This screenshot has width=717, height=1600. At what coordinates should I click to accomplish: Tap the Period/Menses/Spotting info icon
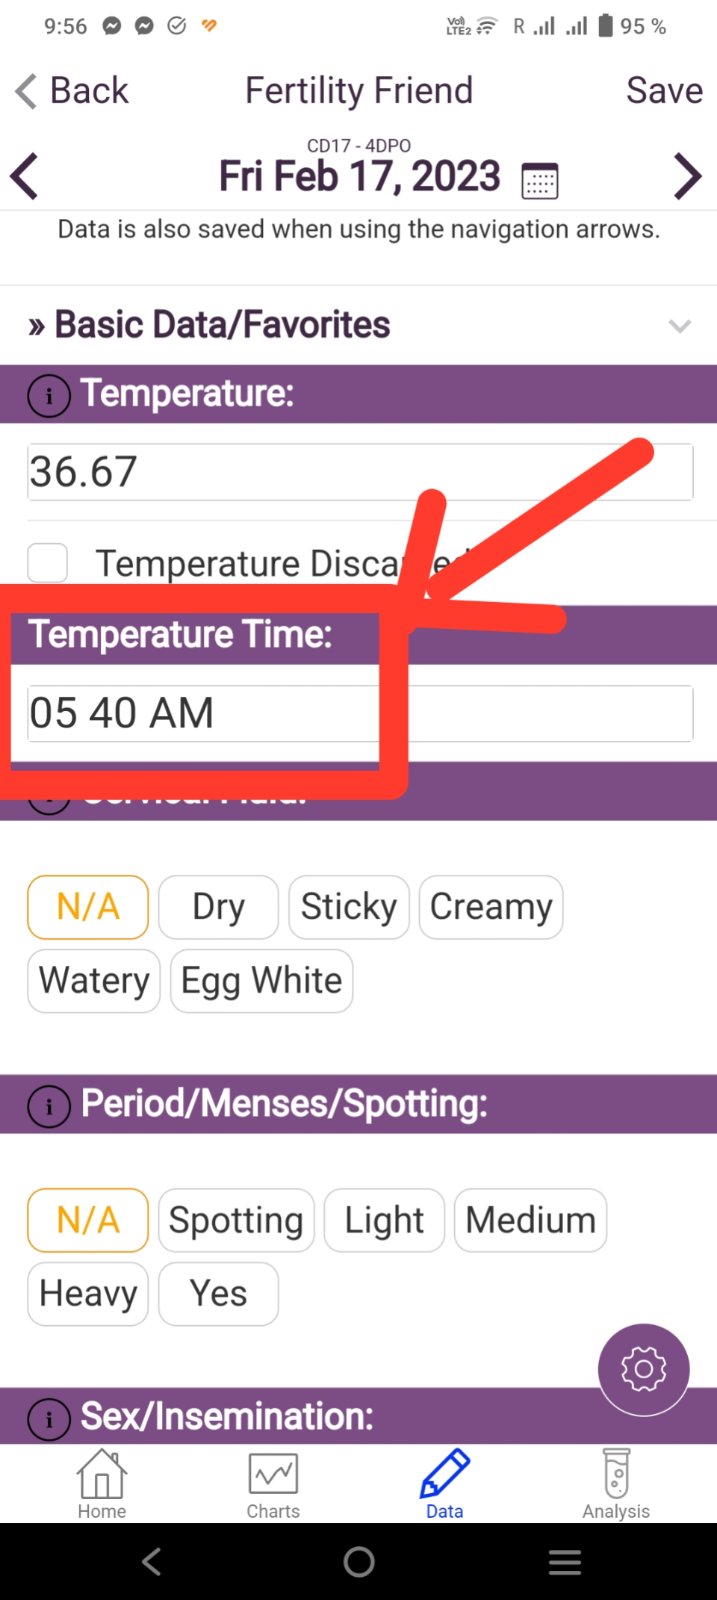click(49, 1106)
